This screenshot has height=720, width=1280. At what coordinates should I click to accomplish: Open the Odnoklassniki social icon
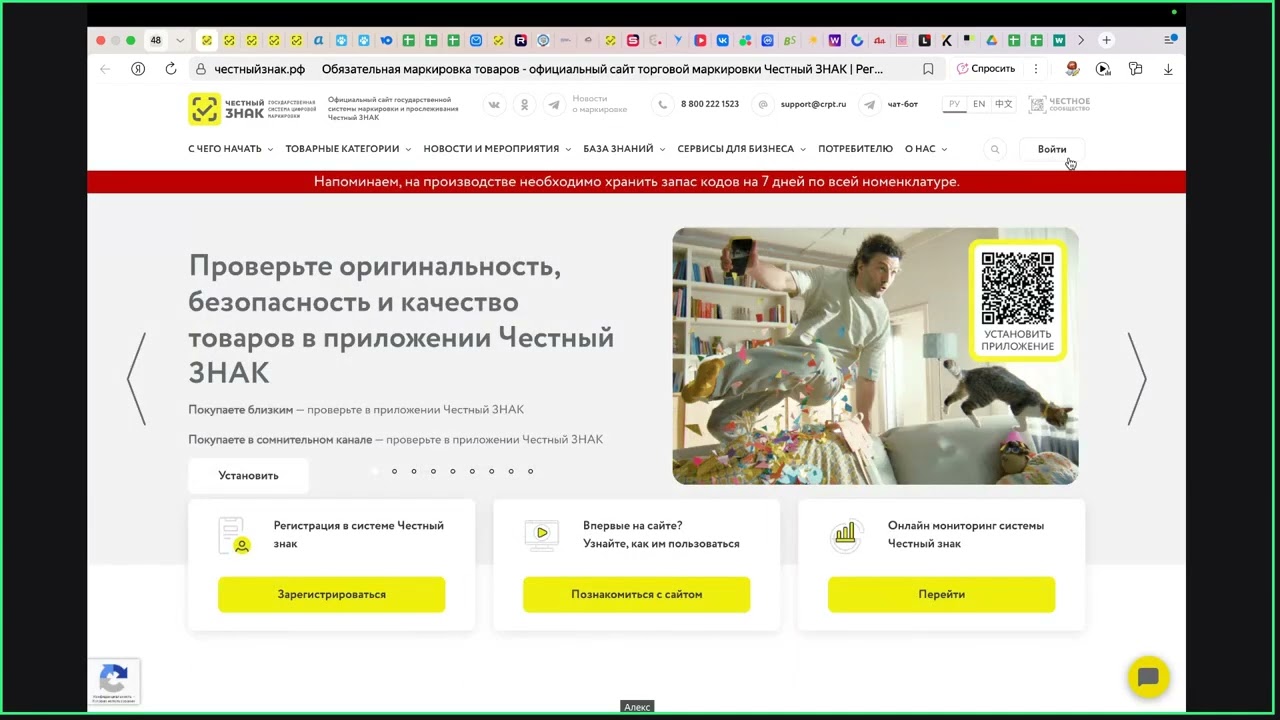[x=524, y=104]
